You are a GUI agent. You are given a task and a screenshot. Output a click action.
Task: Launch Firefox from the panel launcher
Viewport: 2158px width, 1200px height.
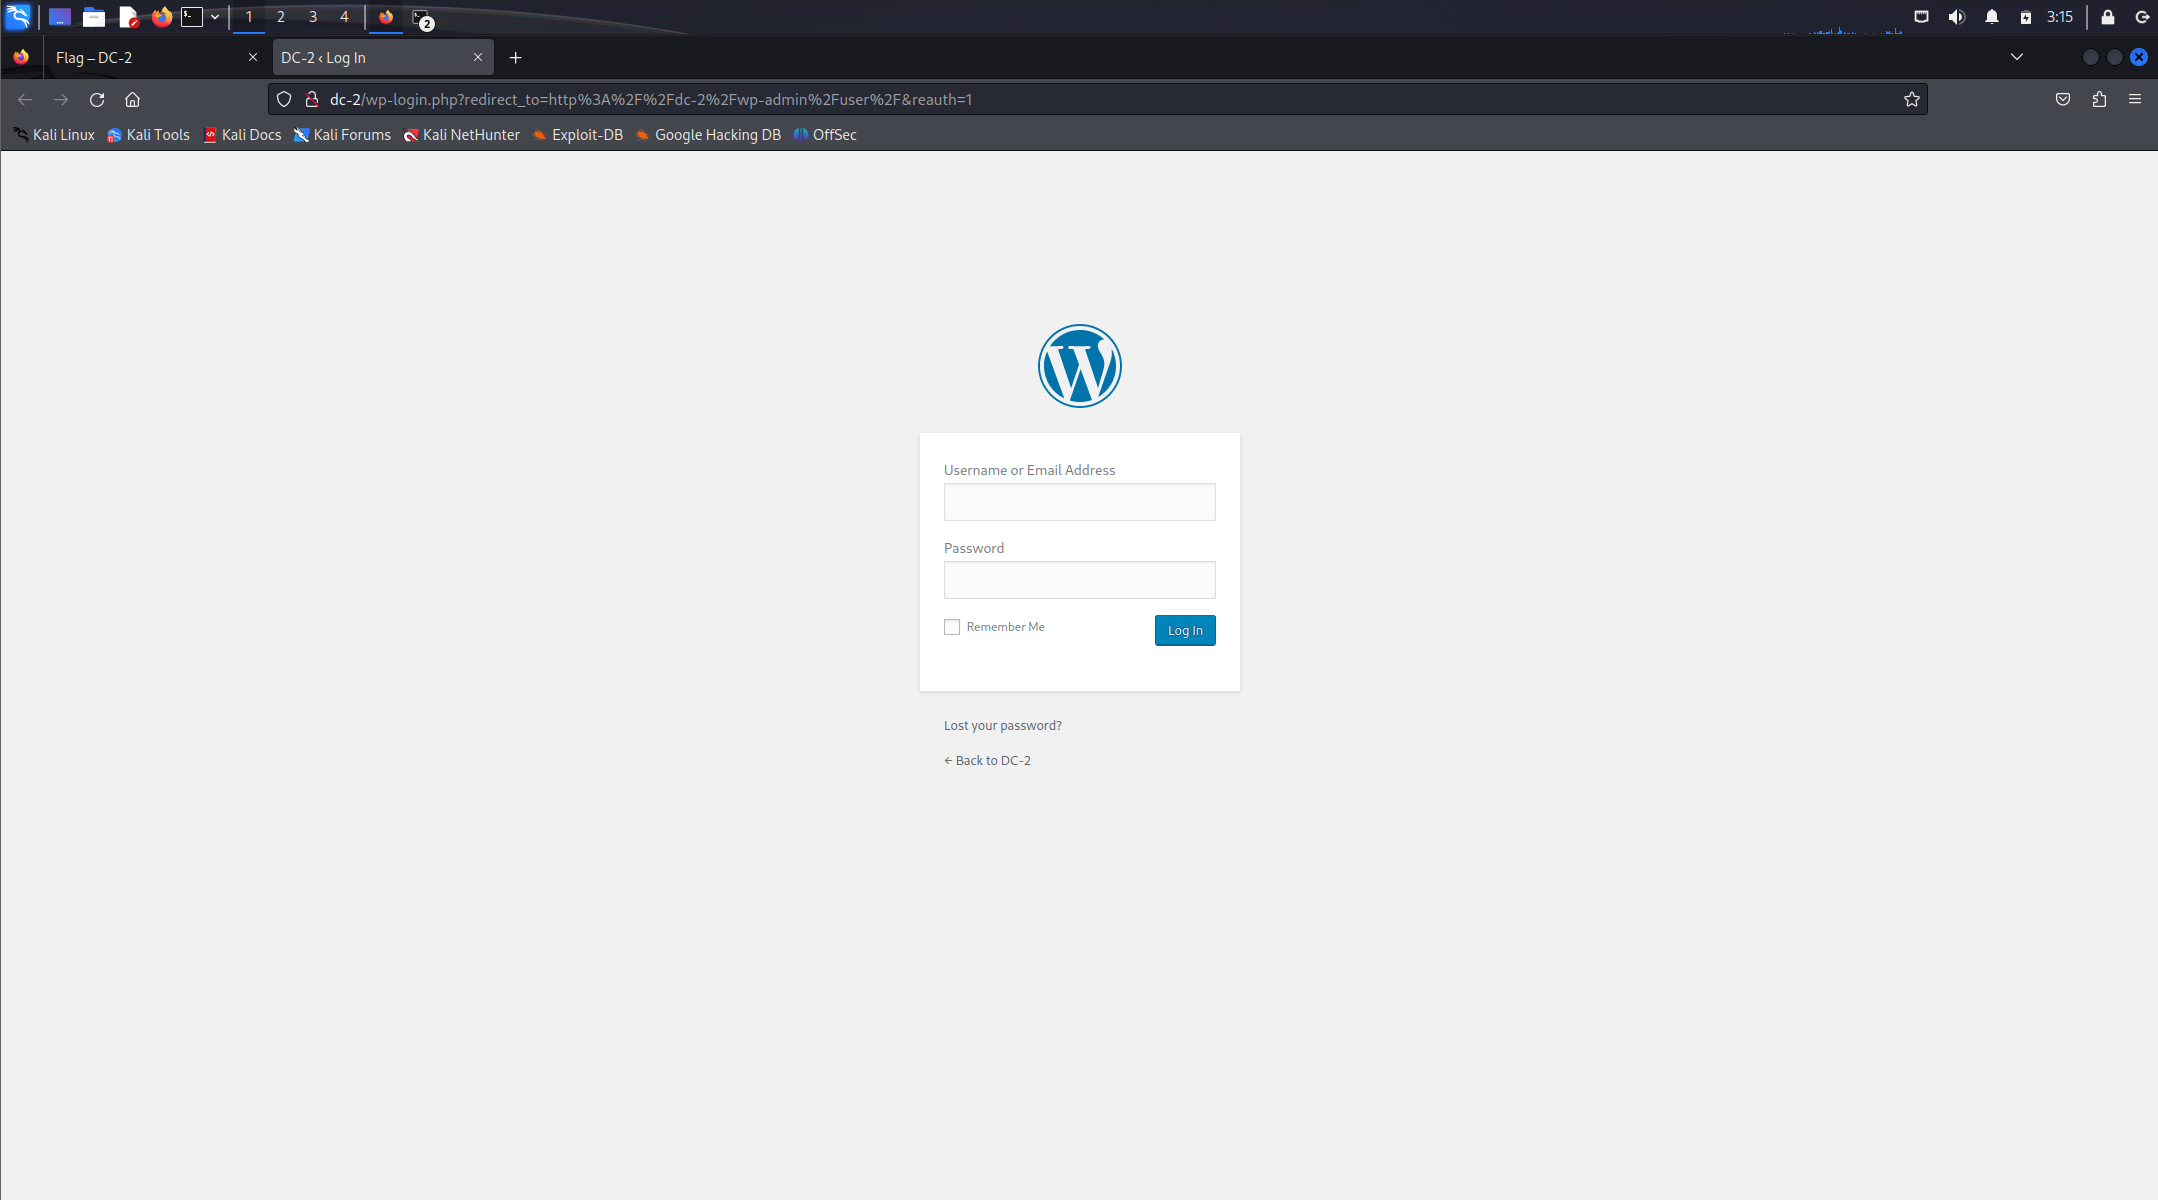(x=162, y=17)
